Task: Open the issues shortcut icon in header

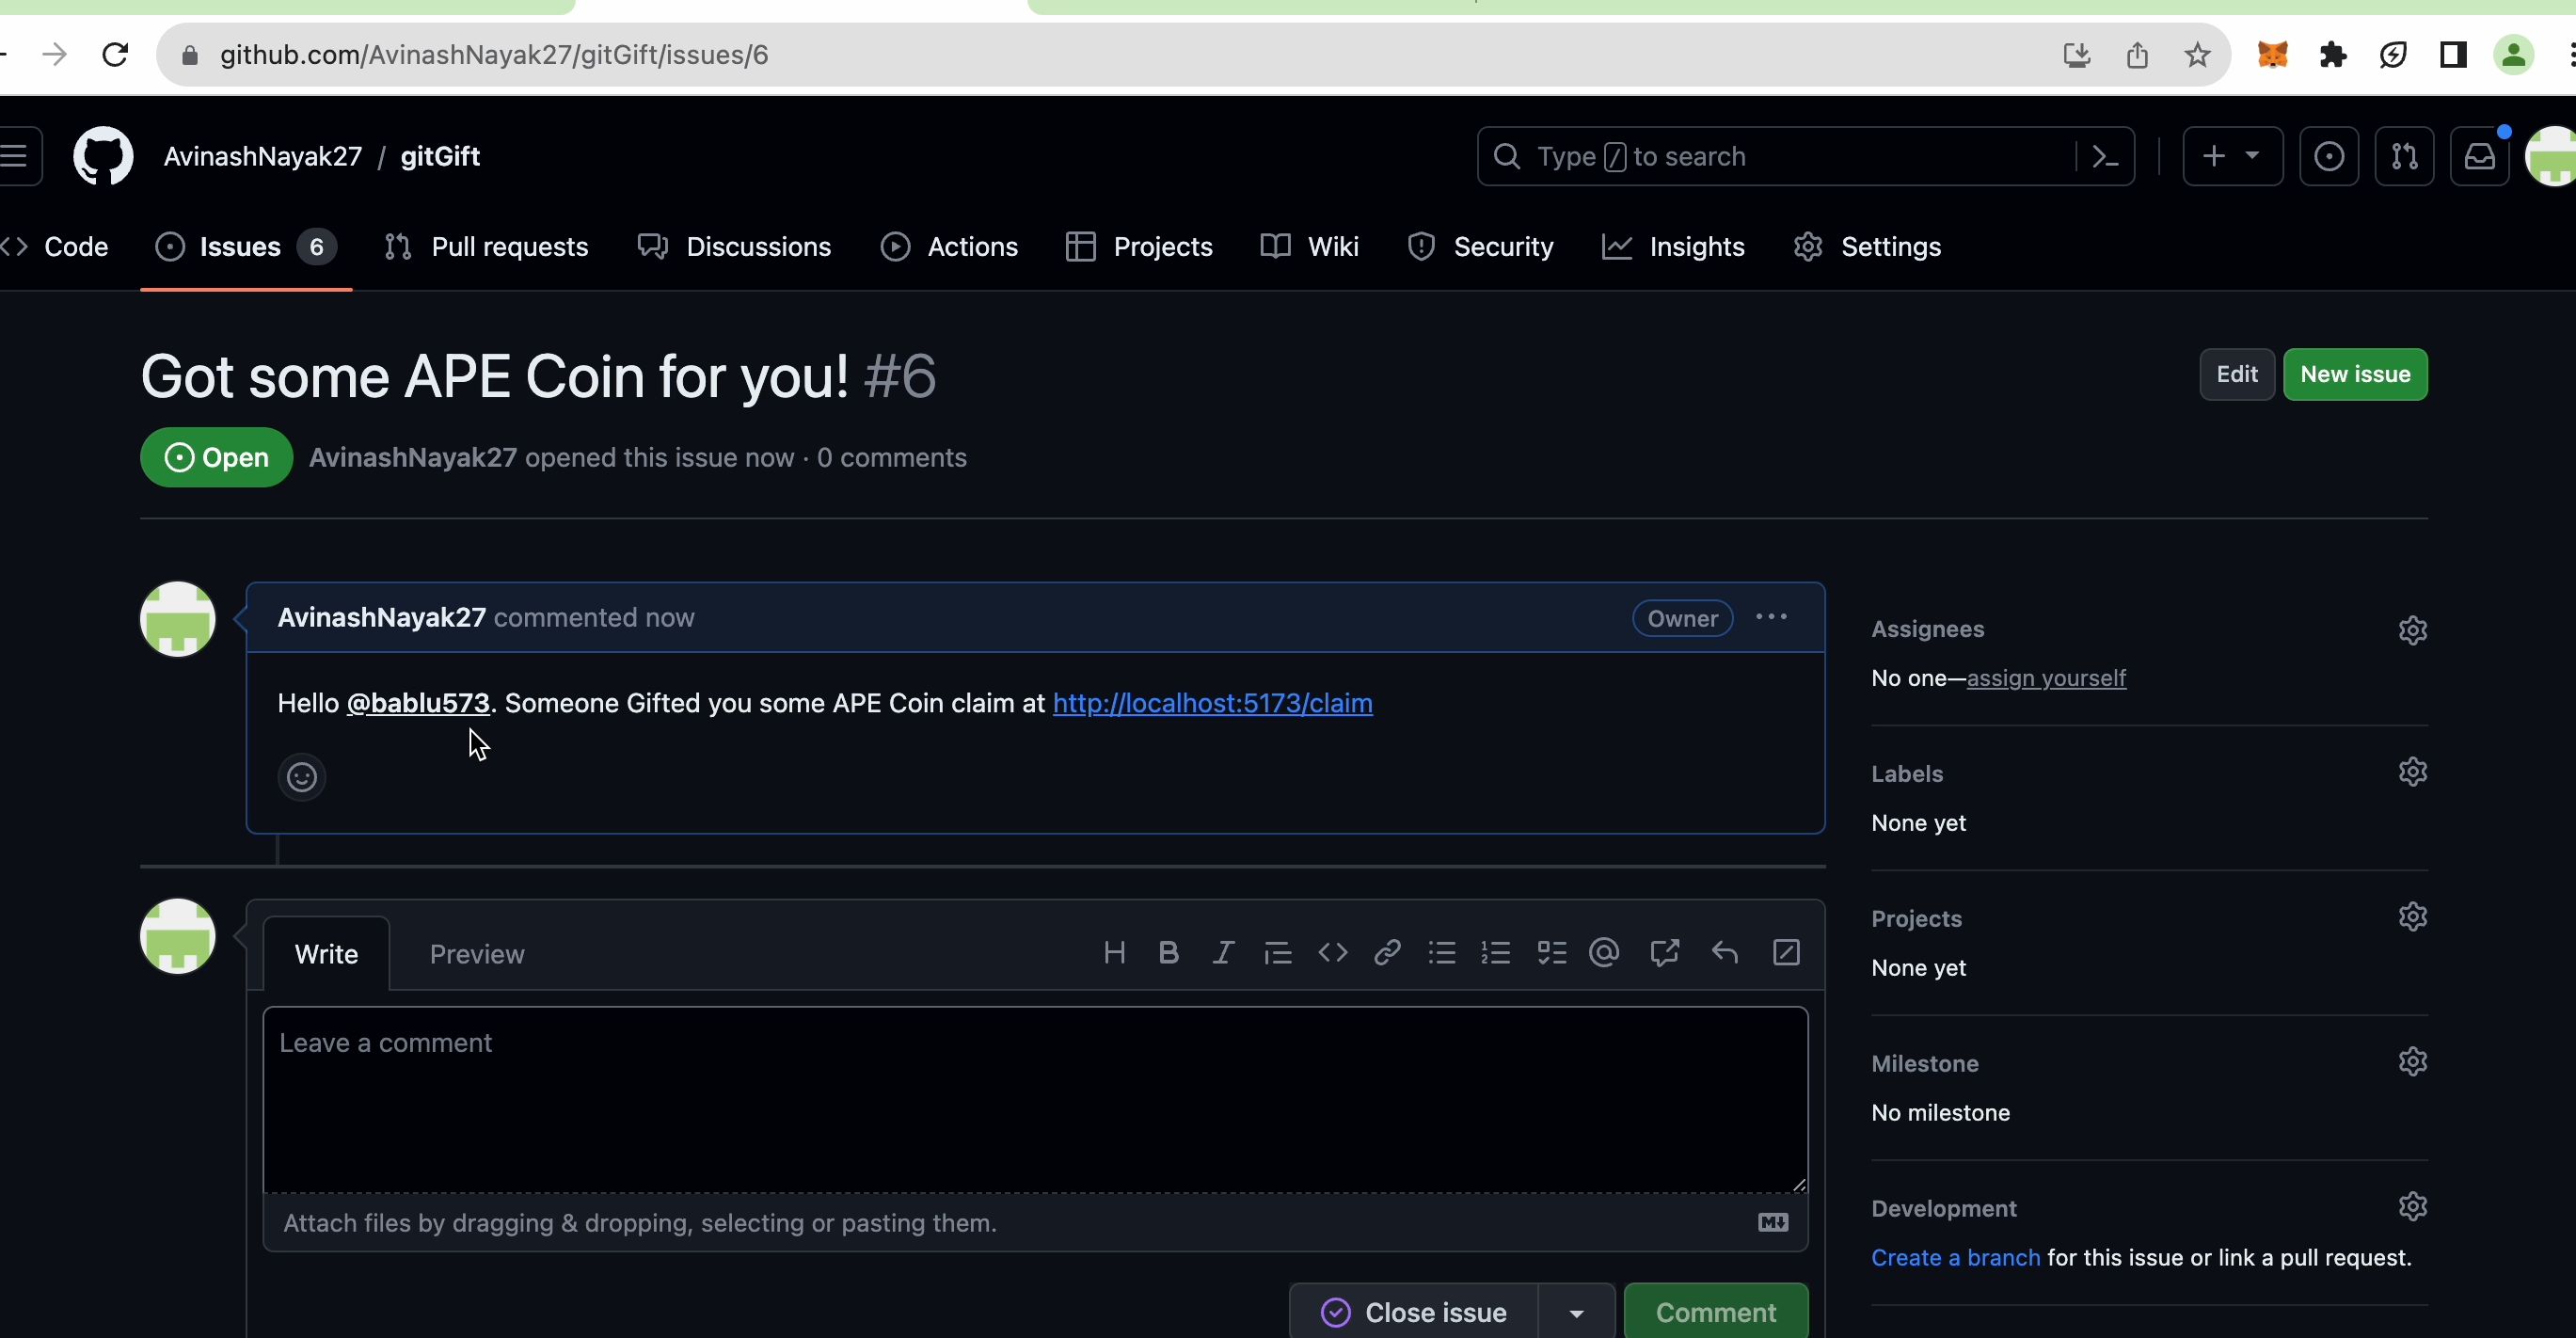Action: (x=2329, y=156)
